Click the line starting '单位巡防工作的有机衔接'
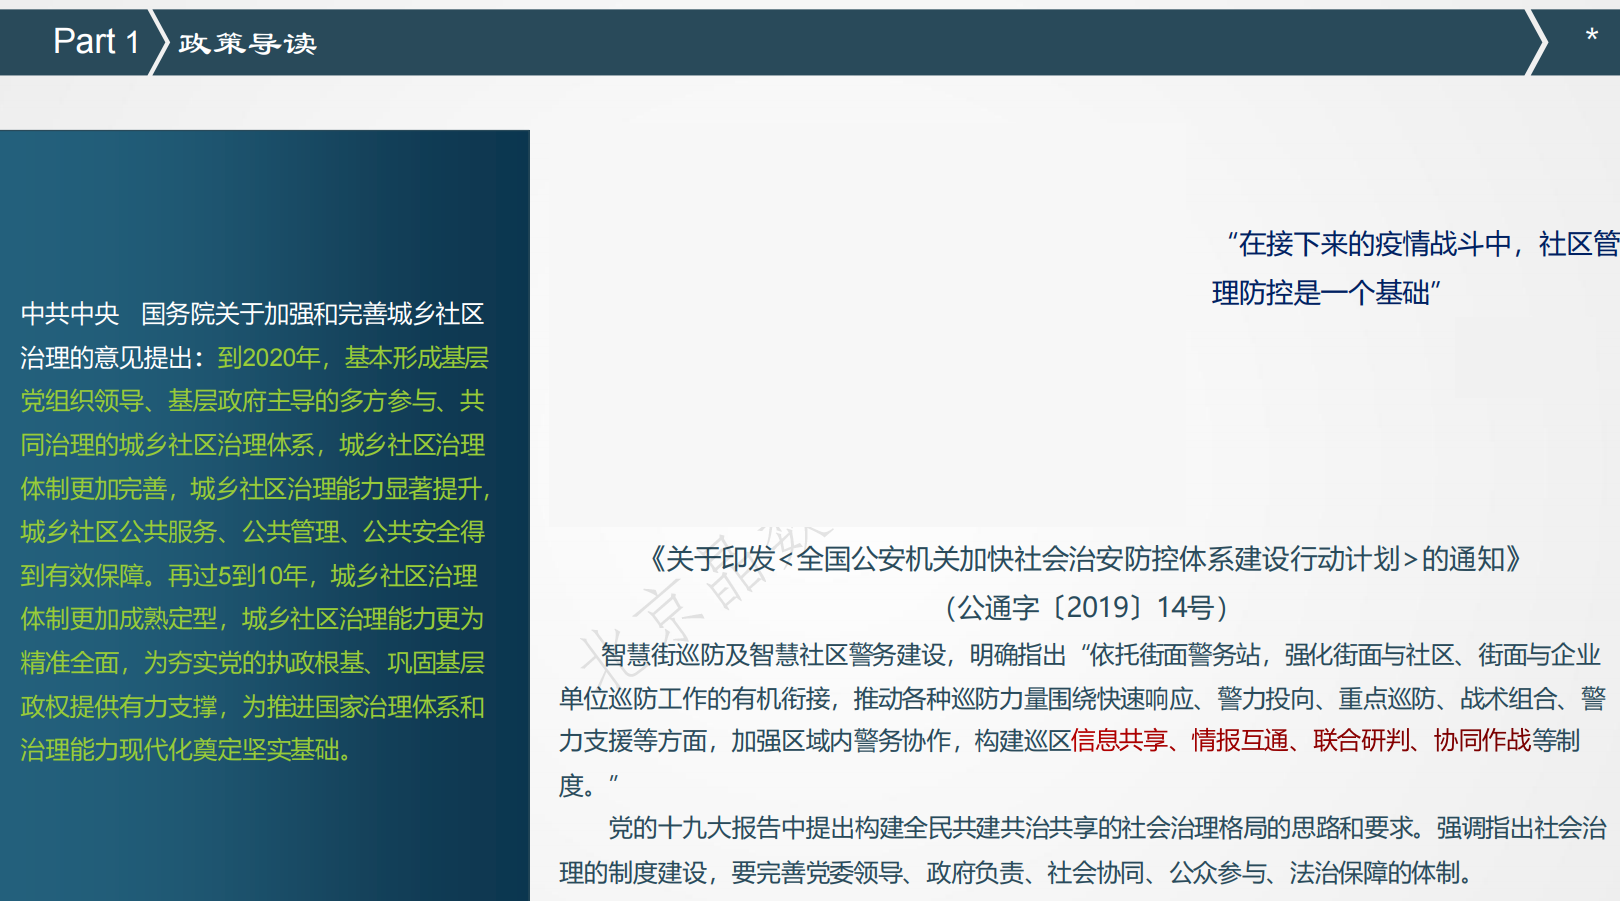Screen dimensions: 1620x901 tap(1082, 699)
